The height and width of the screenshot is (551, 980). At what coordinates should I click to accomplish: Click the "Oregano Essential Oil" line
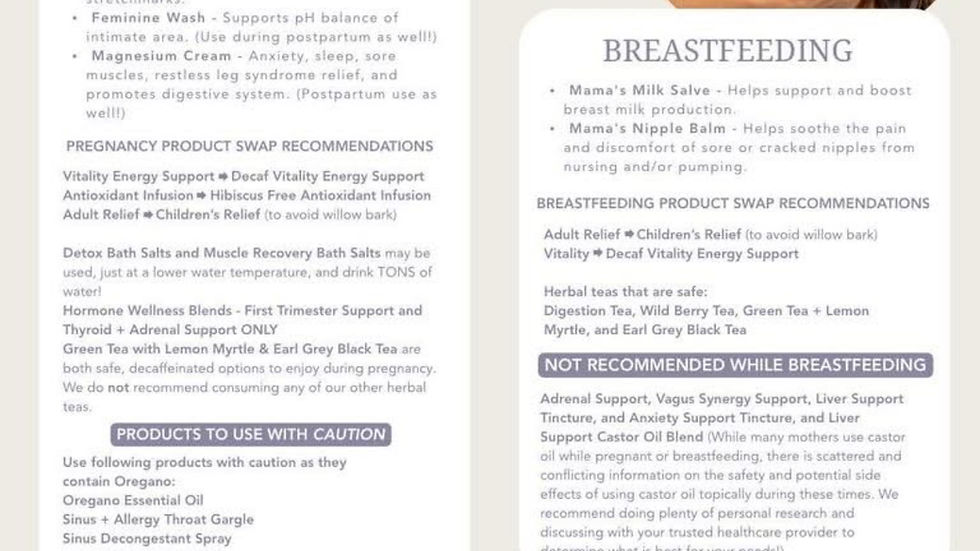[133, 500]
